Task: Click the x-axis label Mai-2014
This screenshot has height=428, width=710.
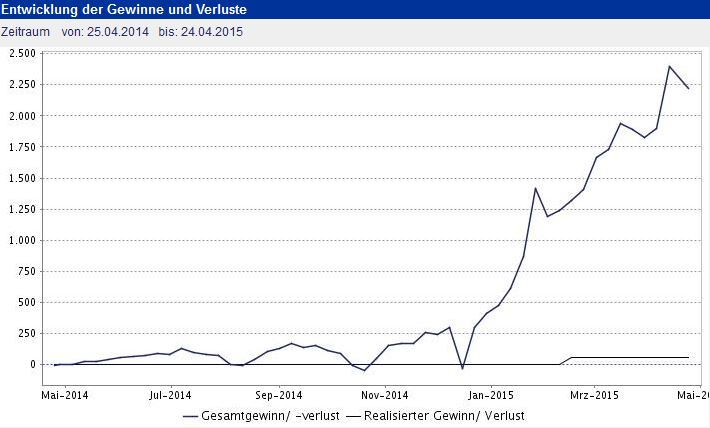Action: 65,395
